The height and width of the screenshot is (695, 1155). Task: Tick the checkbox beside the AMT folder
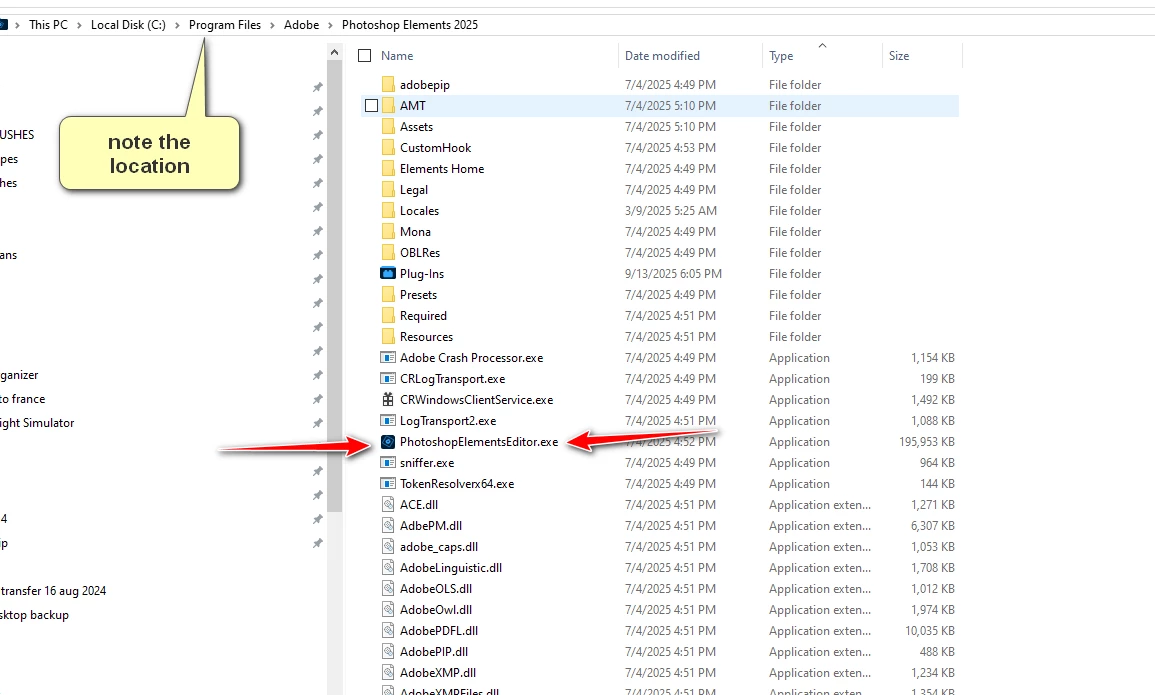pos(371,105)
